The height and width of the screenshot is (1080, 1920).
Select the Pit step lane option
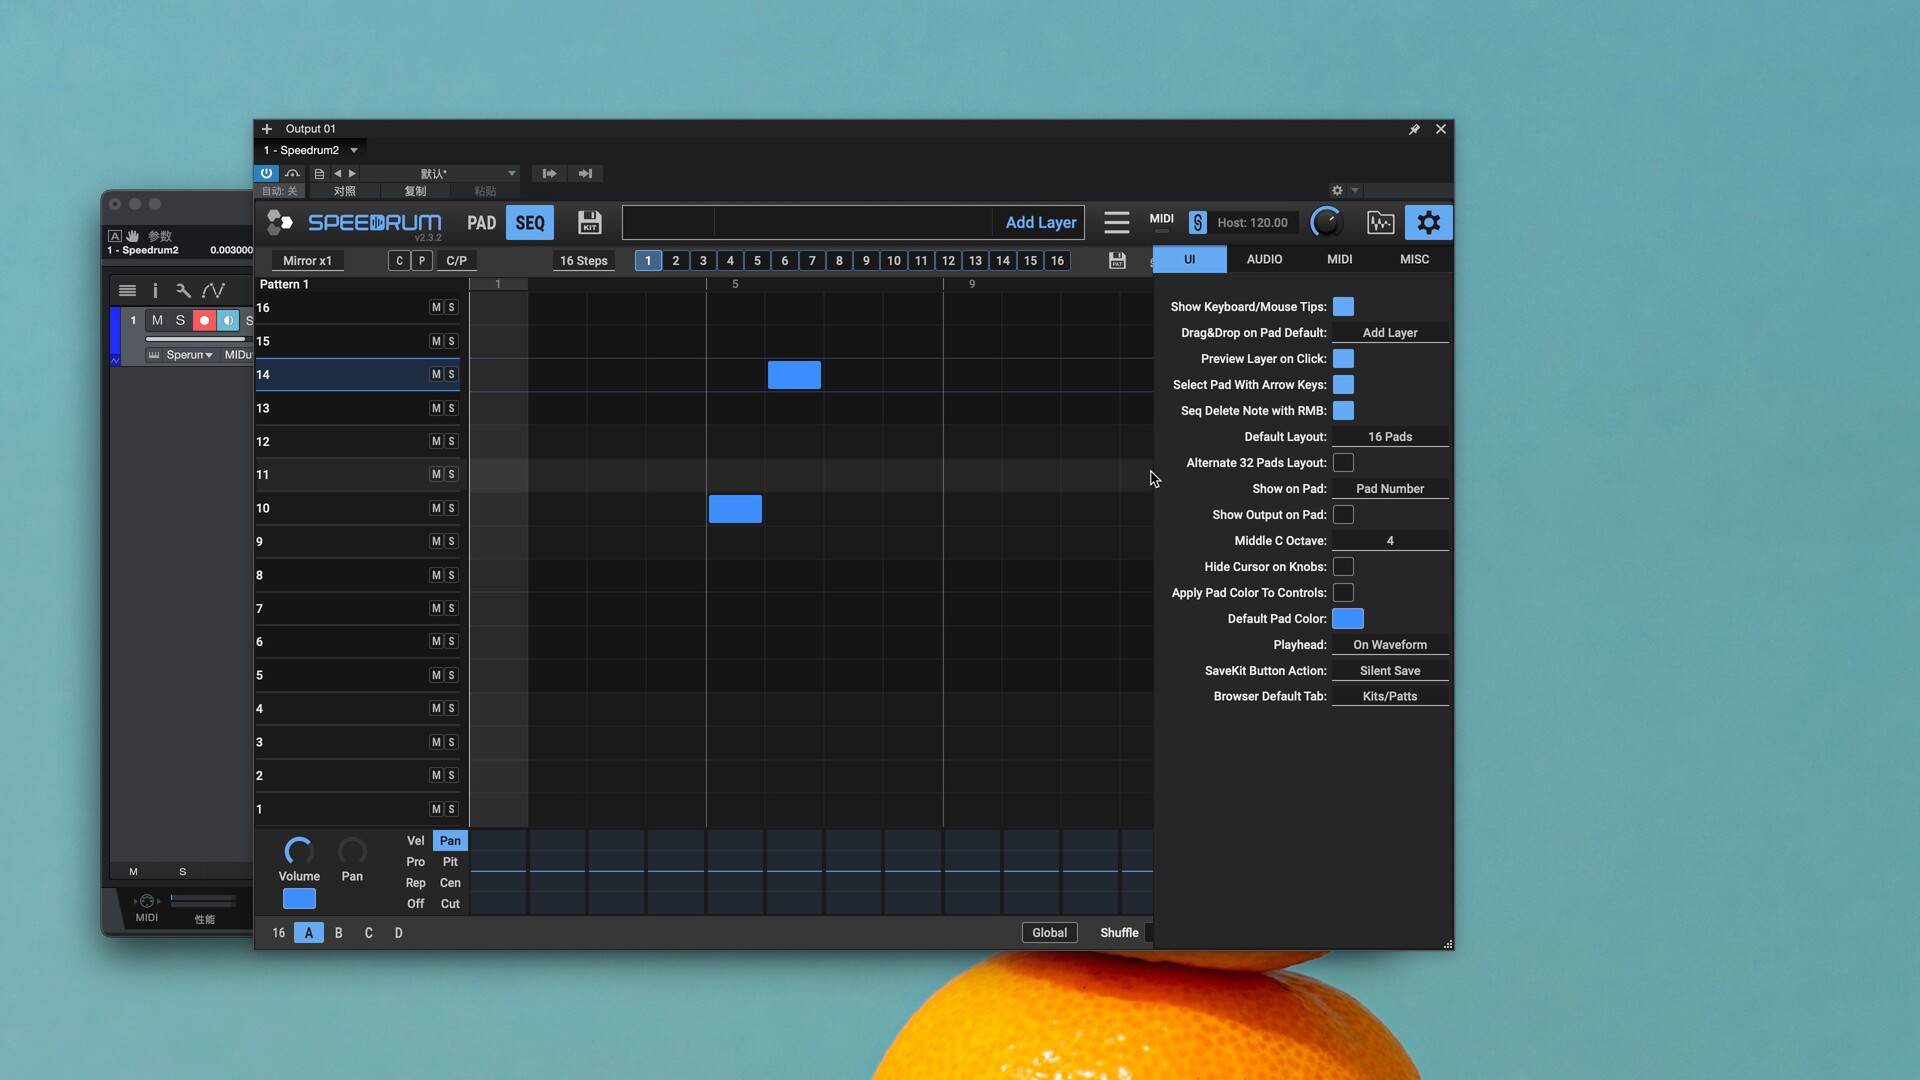click(450, 862)
